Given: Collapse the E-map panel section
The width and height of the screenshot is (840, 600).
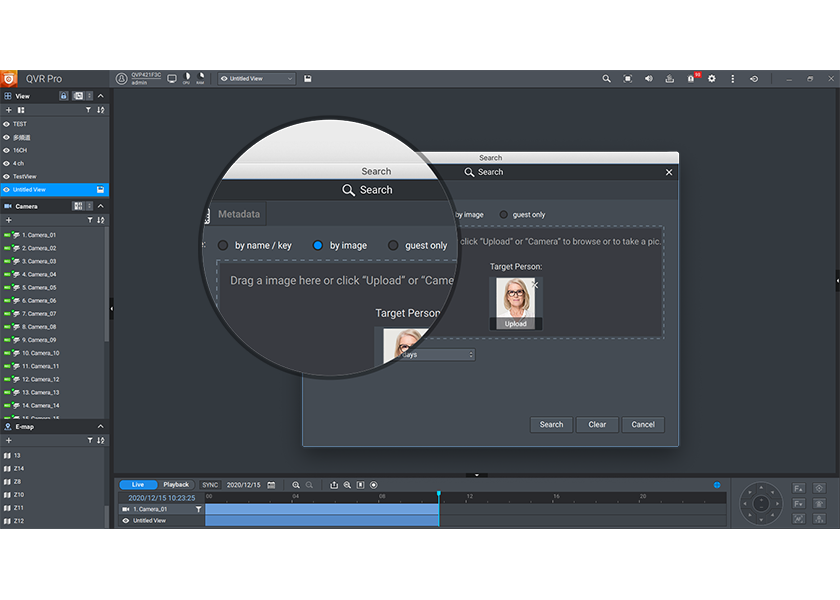Looking at the screenshot, I should [100, 426].
